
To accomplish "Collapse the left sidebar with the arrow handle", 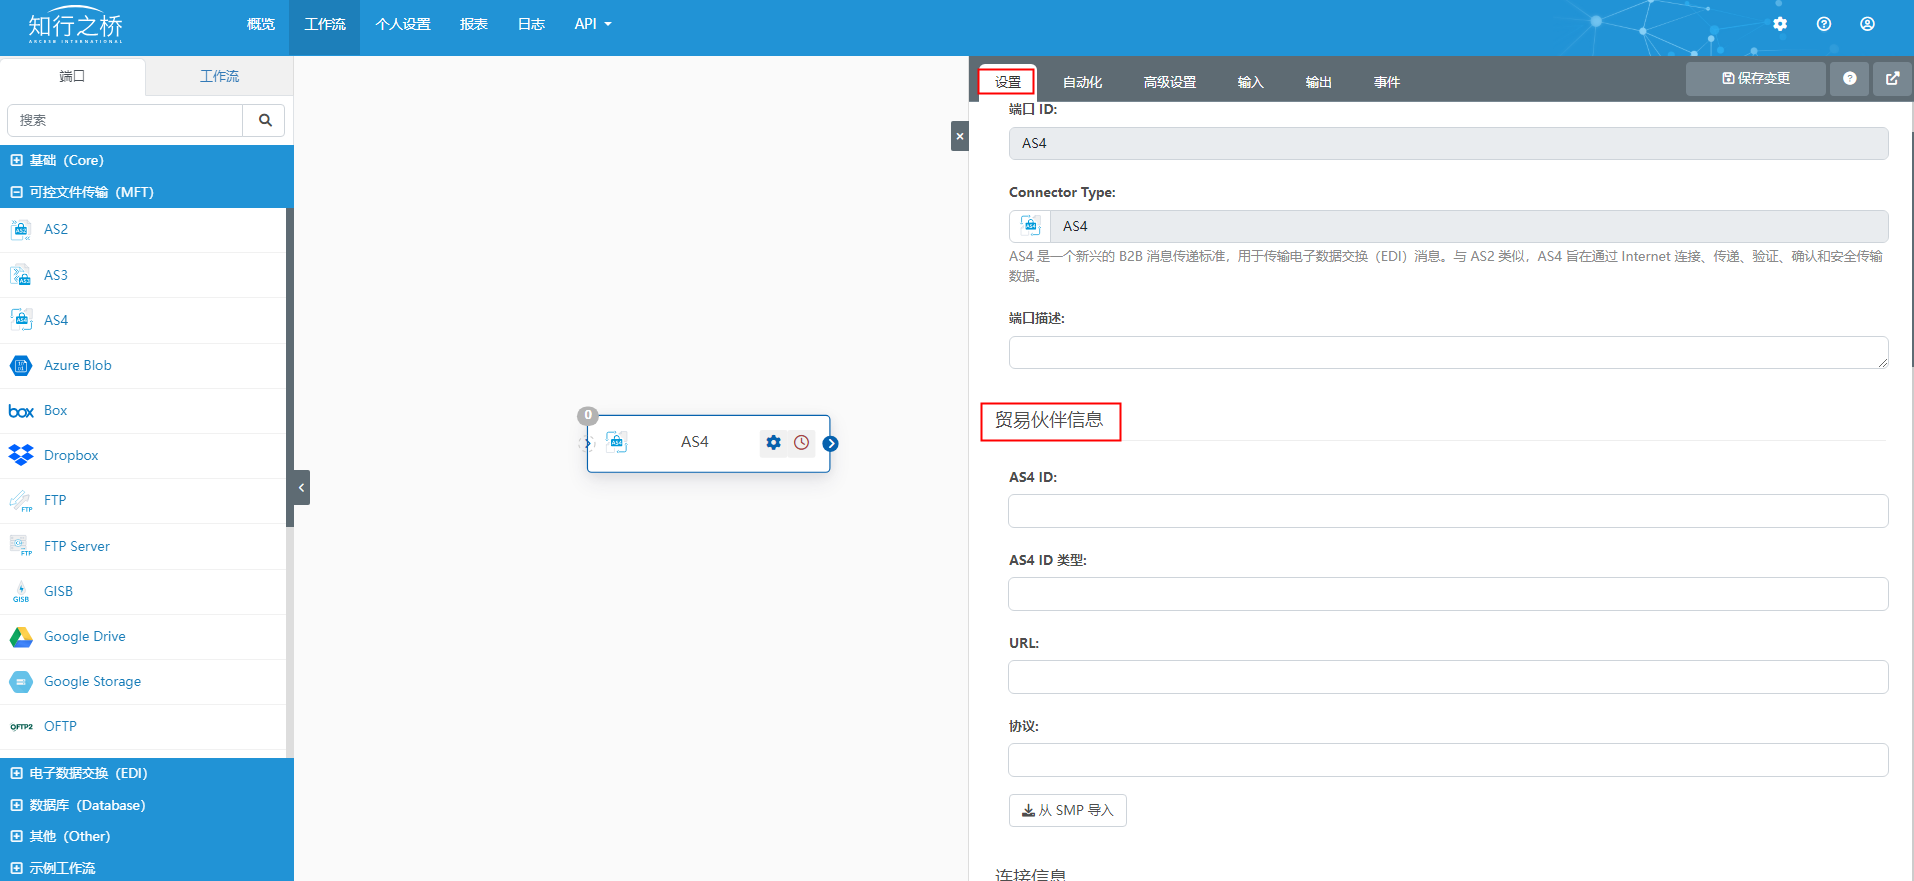I will pos(301,488).
